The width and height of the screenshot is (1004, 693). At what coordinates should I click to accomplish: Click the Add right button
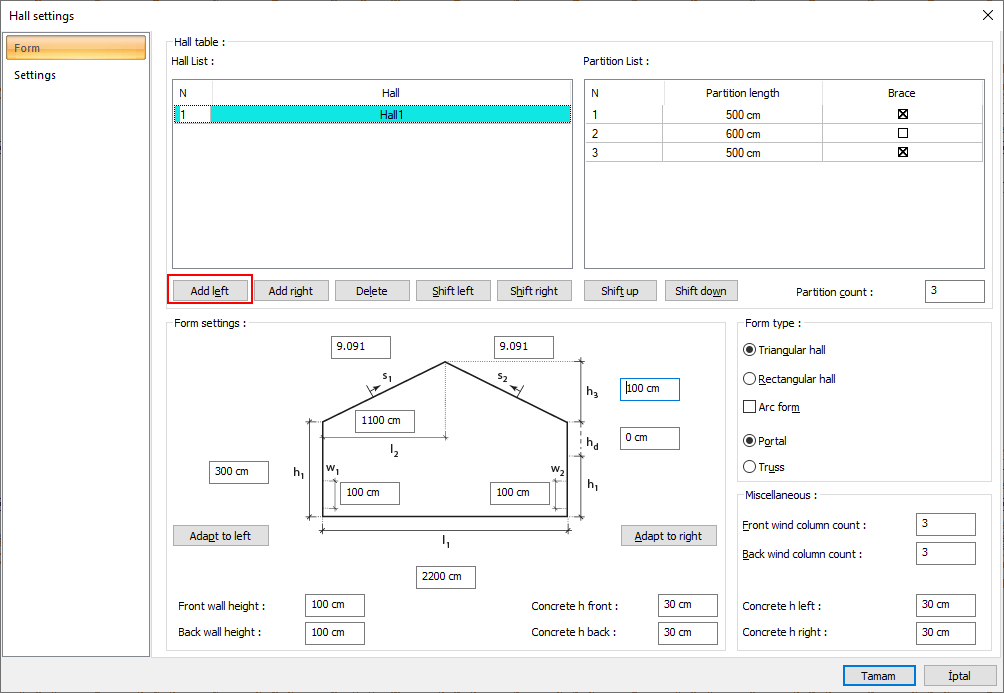coord(290,291)
